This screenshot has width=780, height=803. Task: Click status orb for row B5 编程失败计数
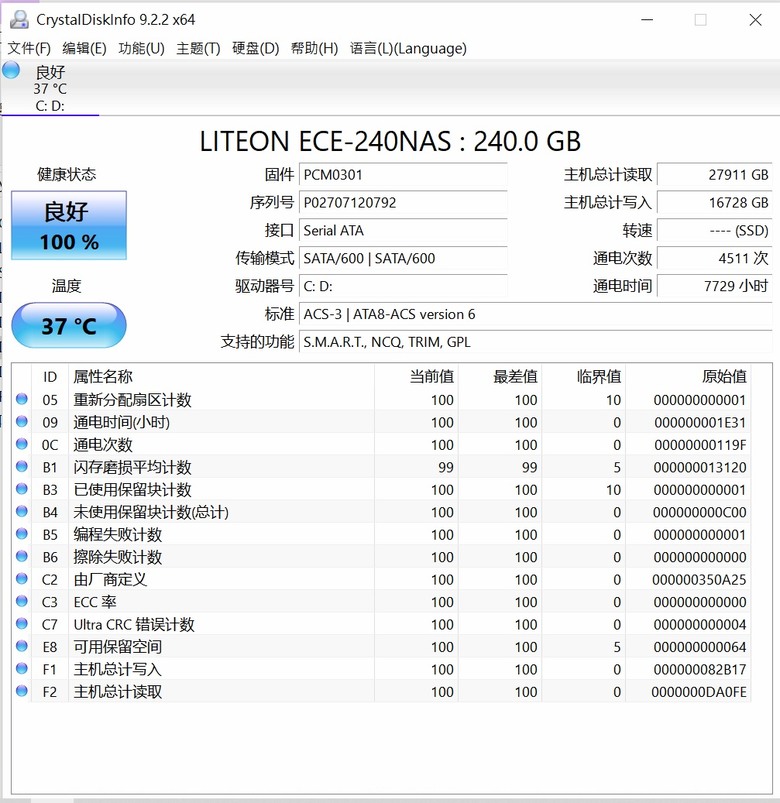click(22, 534)
